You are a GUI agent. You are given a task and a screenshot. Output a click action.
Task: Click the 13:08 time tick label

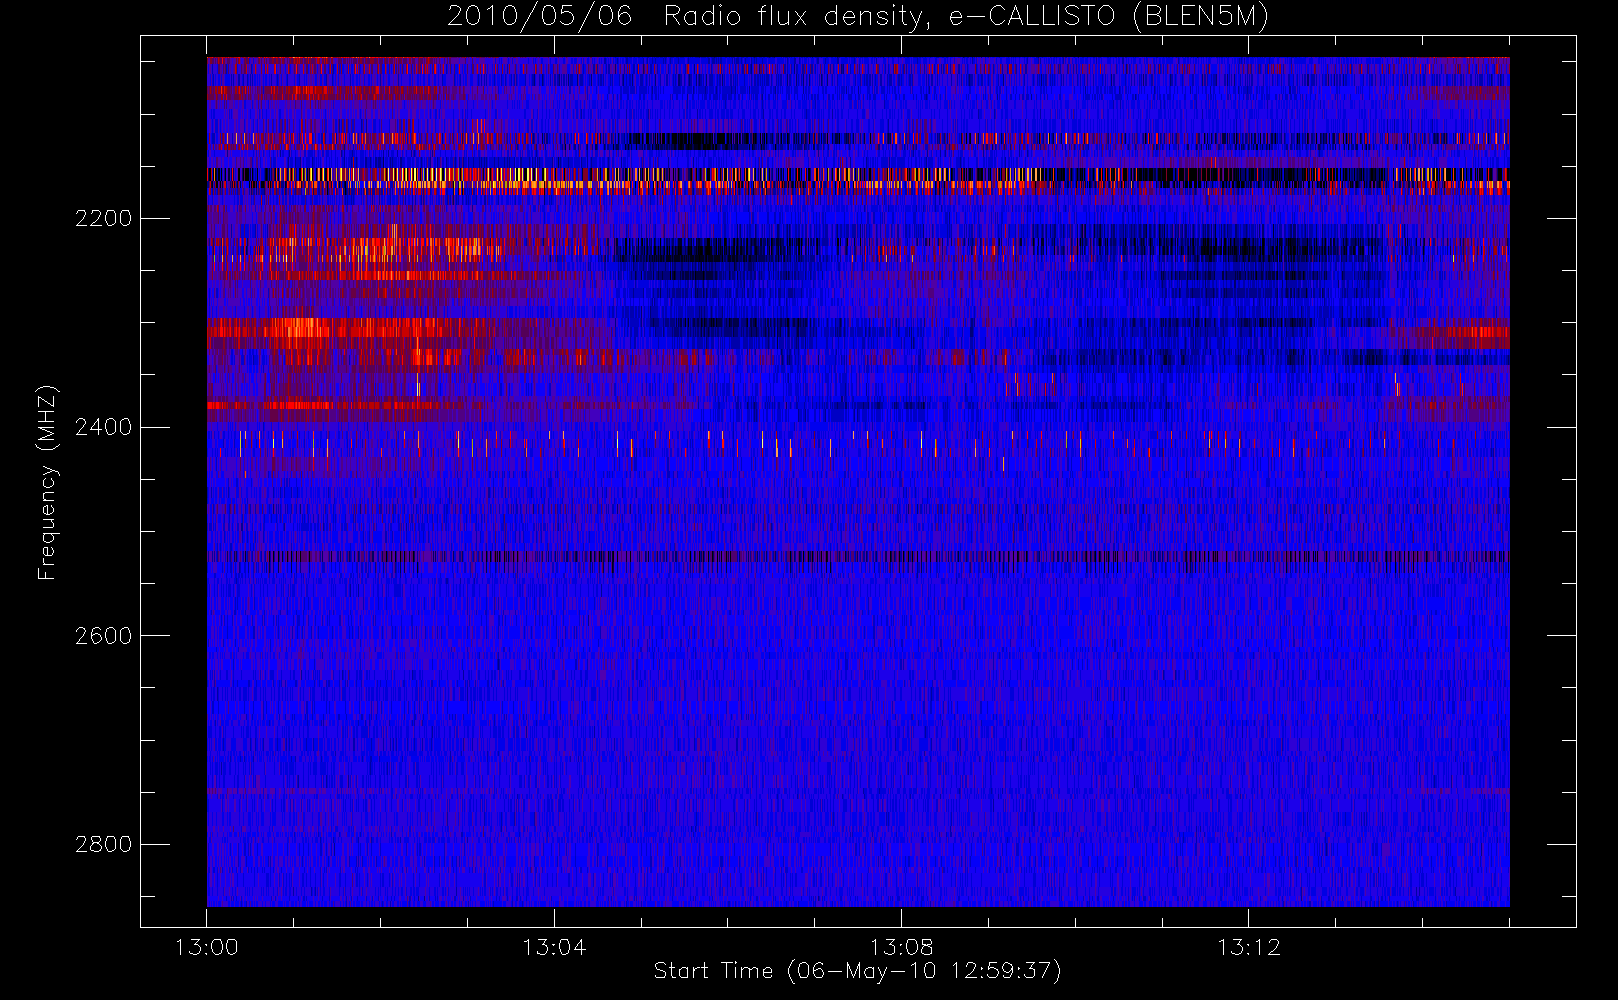pyautogui.click(x=901, y=947)
